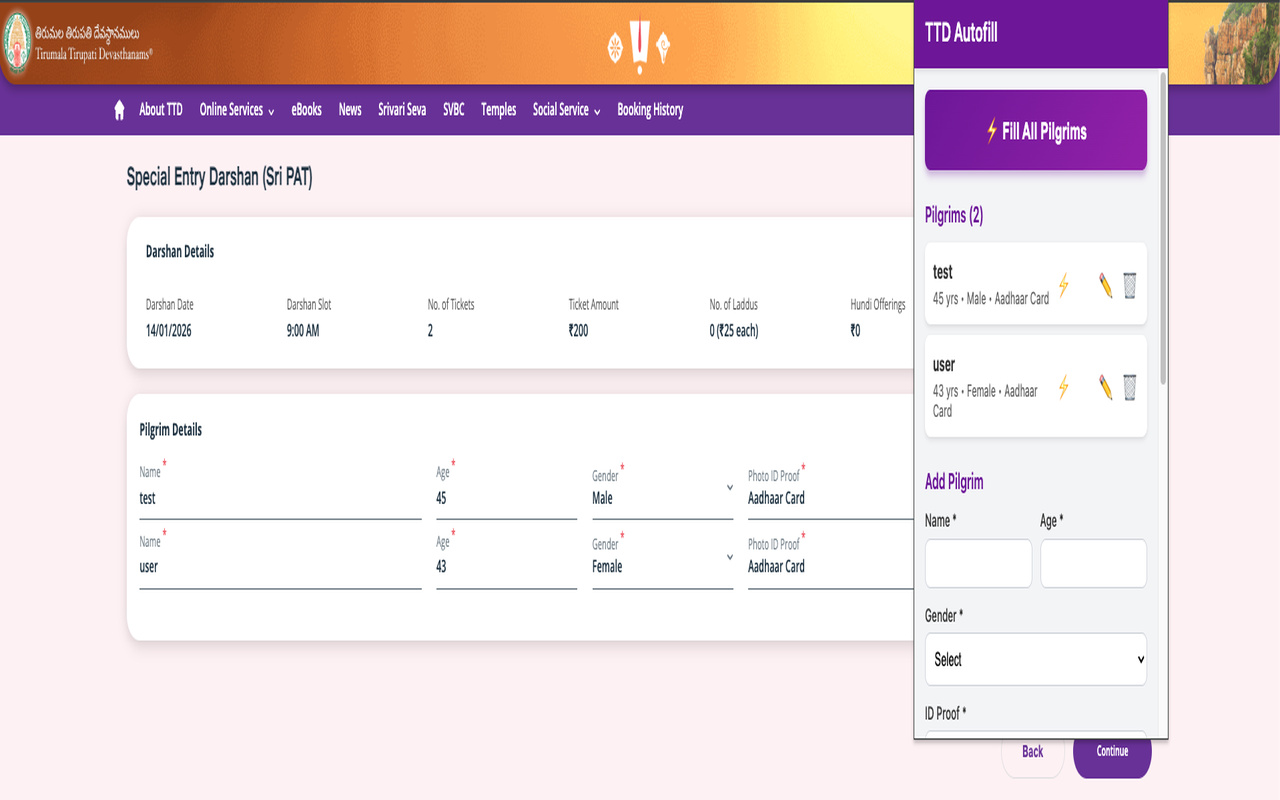Open the Srivari Seva menu item
The height and width of the screenshot is (800, 1280).
pos(402,110)
